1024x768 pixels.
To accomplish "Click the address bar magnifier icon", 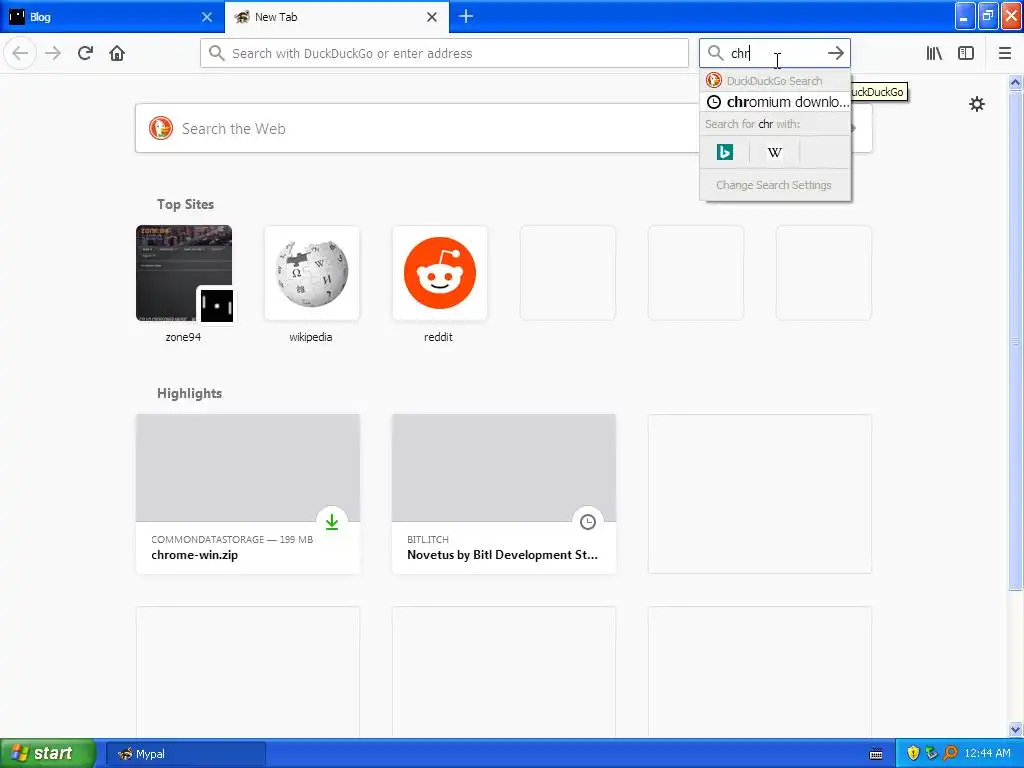I will pos(217,53).
